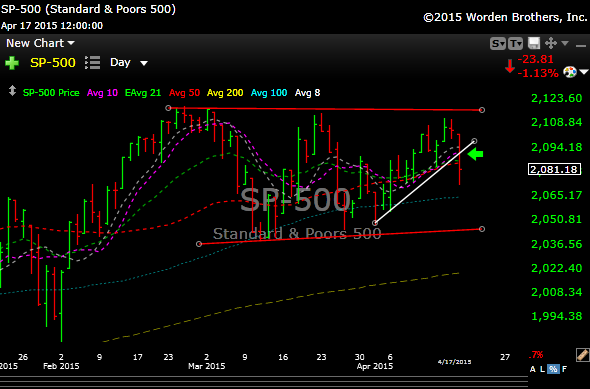
Task: Select the Avg 200 indicator label
Action: [x=225, y=93]
